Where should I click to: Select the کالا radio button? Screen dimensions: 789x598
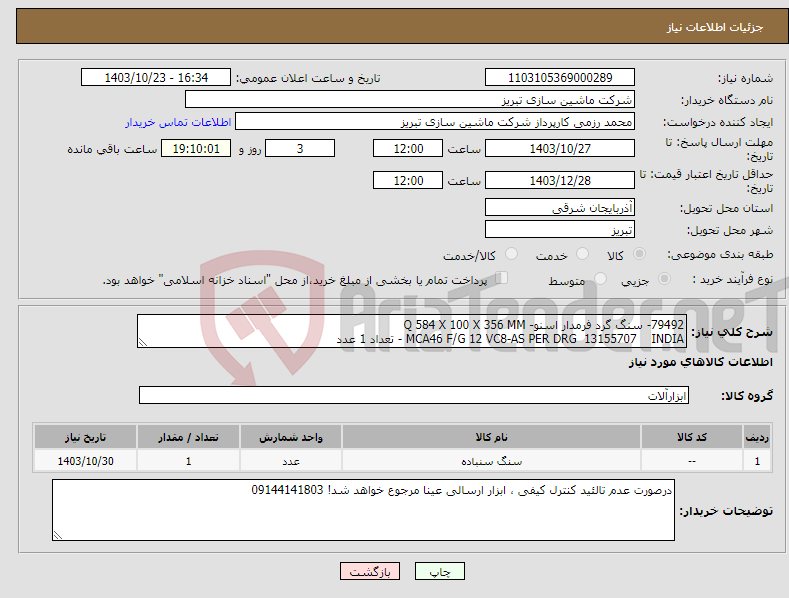point(640,254)
